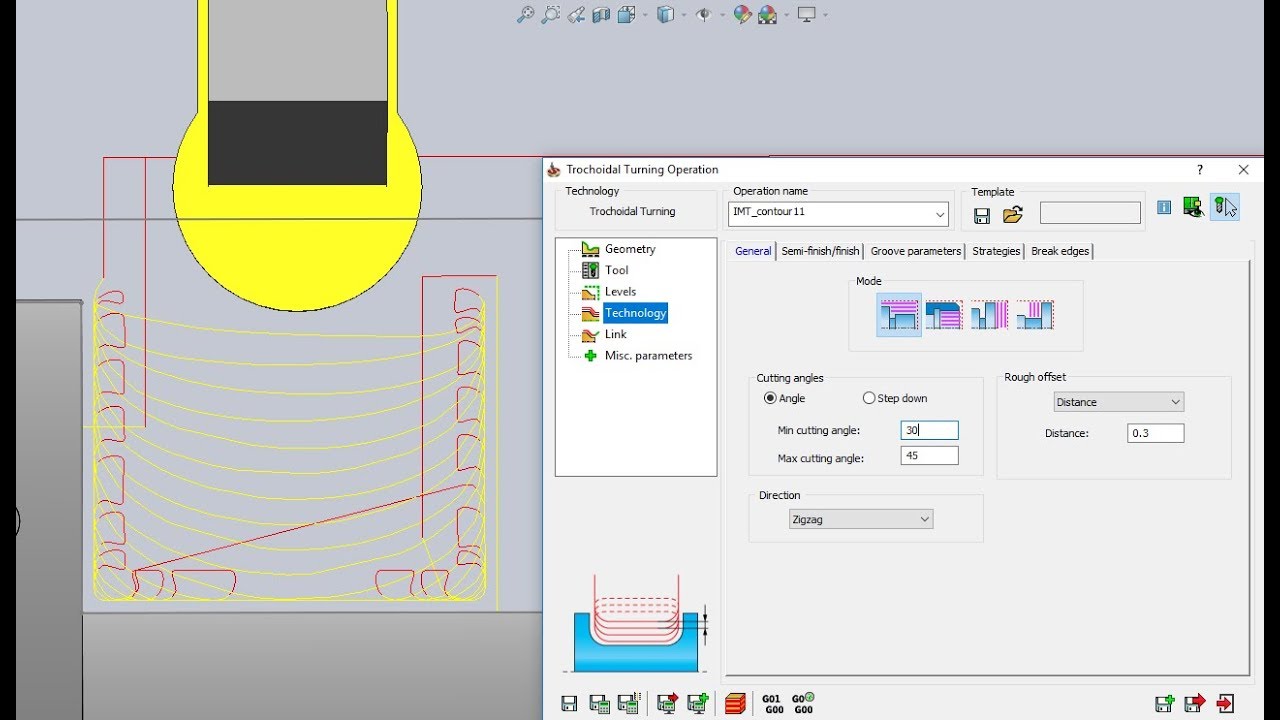The image size is (1280, 720).
Task: Expand the Apply Scene dropdown arrow
Action: pos(786,15)
